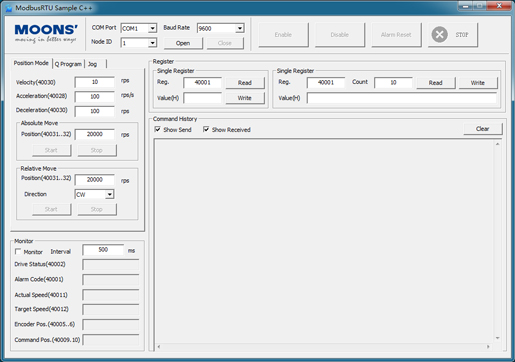Image resolution: width=515 pixels, height=362 pixels.
Task: Toggle the Show Received checkbox
Action: point(206,129)
